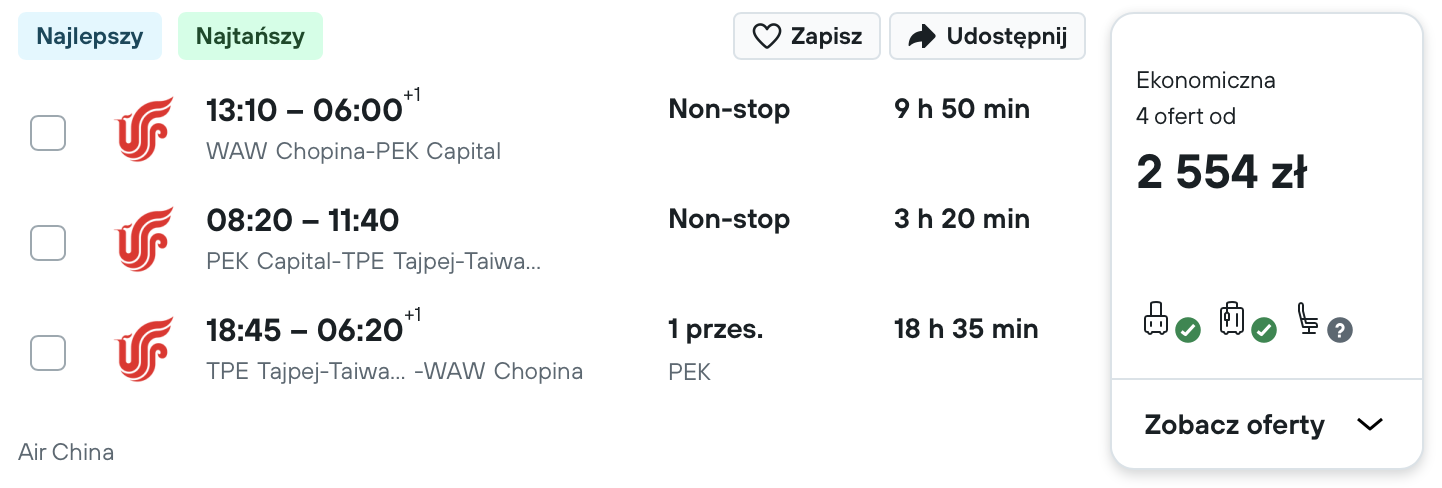
Task: Click Air China logo on TPE-WAW flight
Action: 145,349
